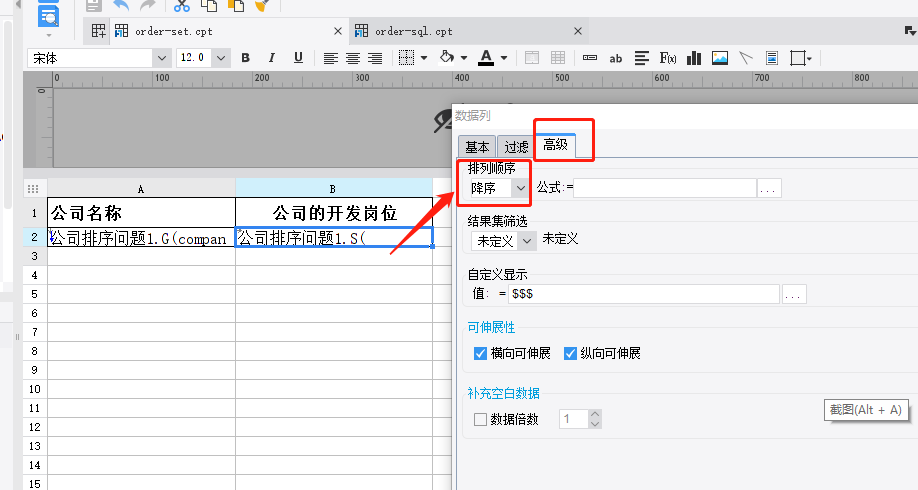Open the font color dropdown arrow
The width and height of the screenshot is (918, 490).
point(503,58)
